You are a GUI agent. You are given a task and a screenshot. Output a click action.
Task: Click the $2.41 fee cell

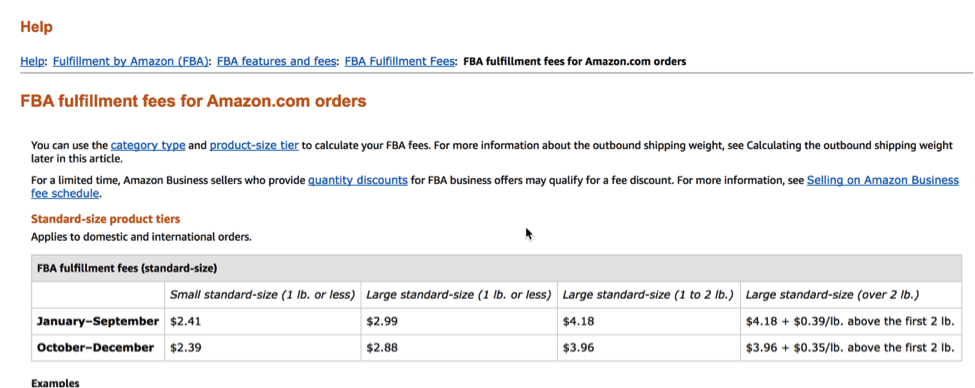[x=262, y=321]
